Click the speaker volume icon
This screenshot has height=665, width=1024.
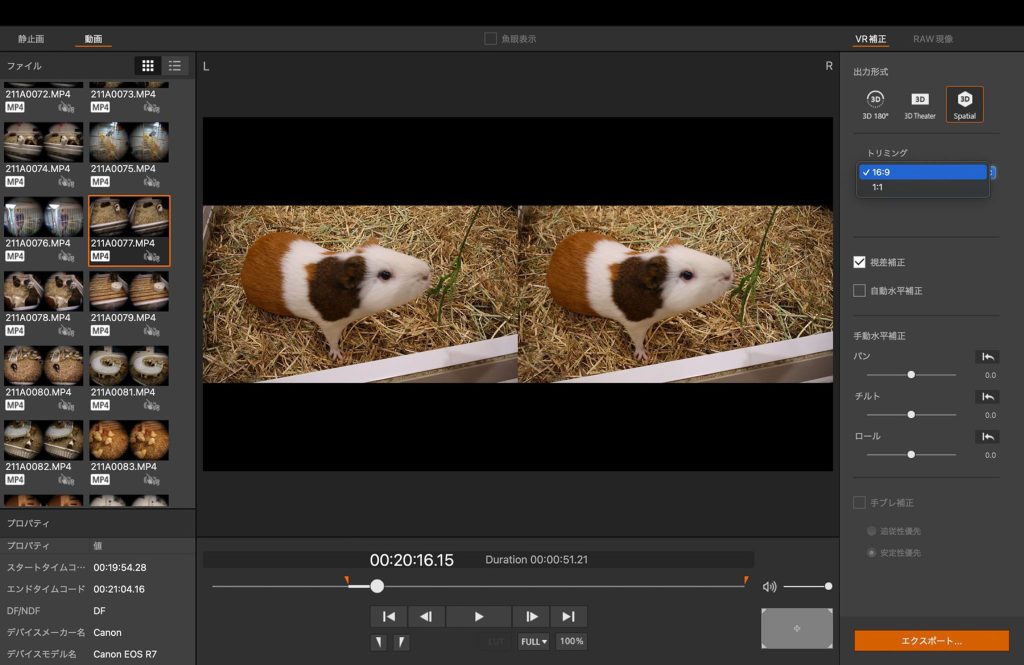click(769, 587)
